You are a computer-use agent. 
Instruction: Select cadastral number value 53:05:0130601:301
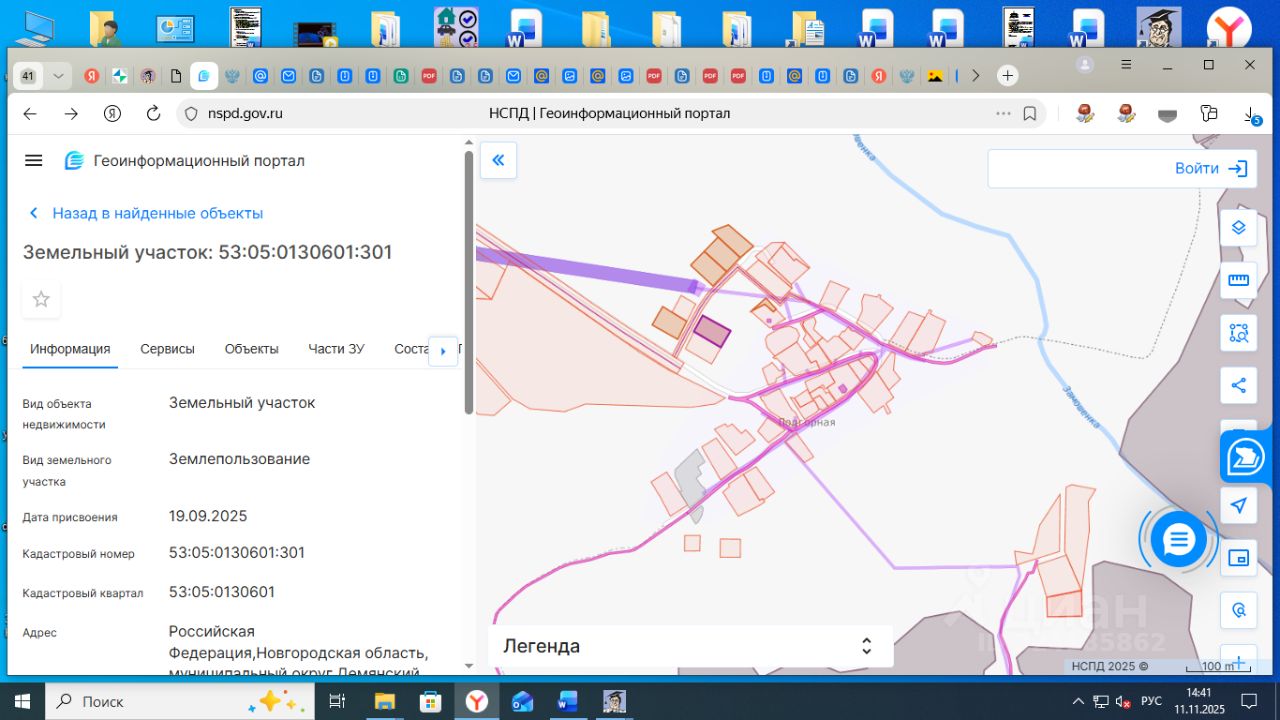(x=237, y=552)
